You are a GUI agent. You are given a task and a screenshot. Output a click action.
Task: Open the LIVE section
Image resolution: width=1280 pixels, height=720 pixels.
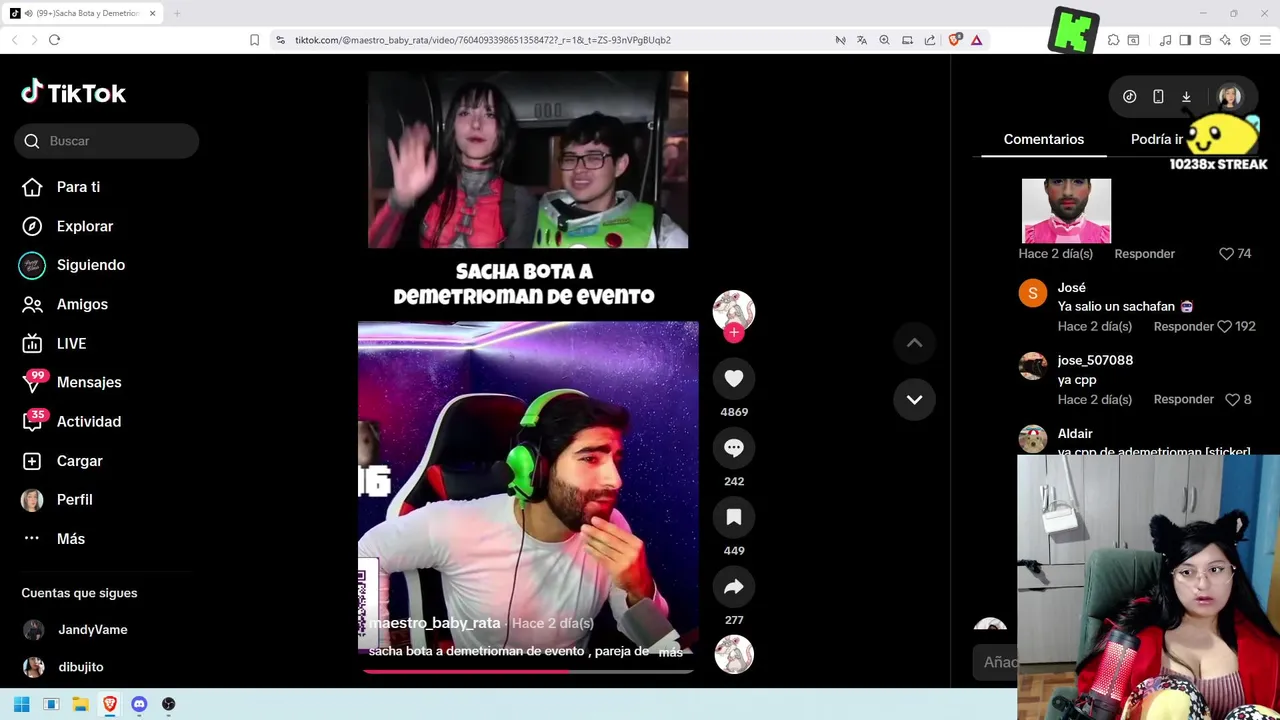(54, 343)
